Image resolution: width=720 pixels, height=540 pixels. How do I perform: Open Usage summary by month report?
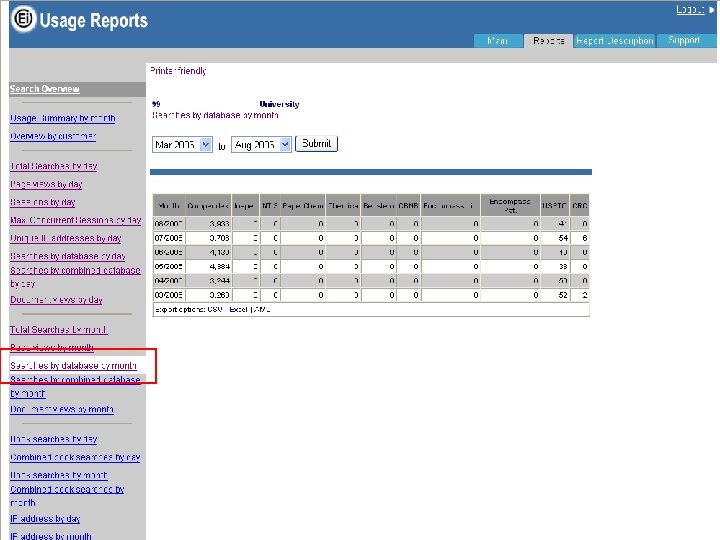[62, 118]
